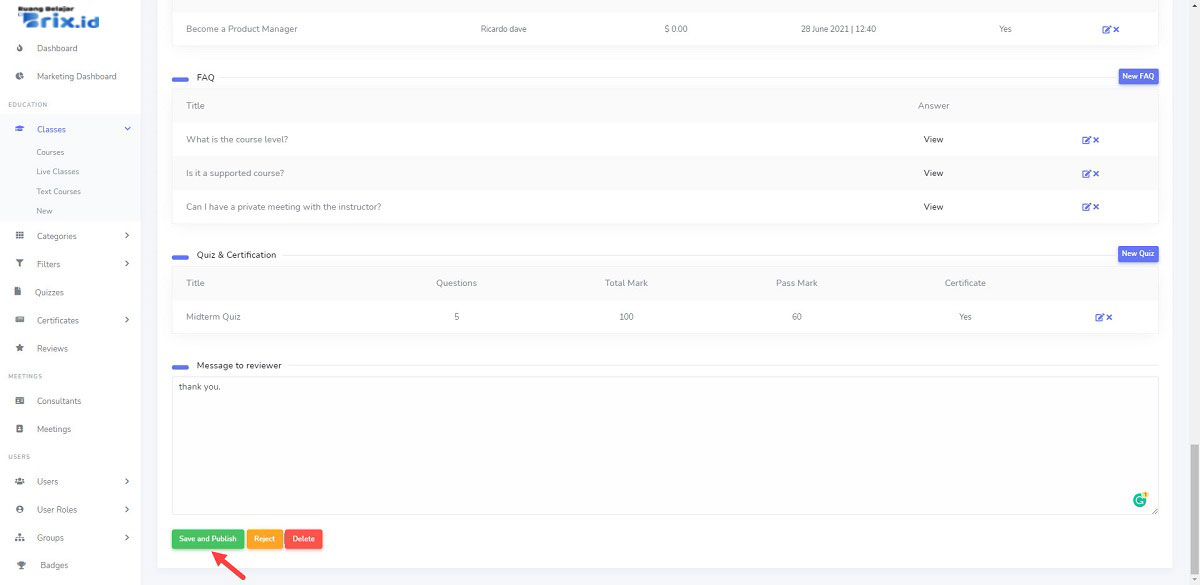The width and height of the screenshot is (1200, 585).
Task: View answer for 'What is the course level?'
Action: coord(933,140)
